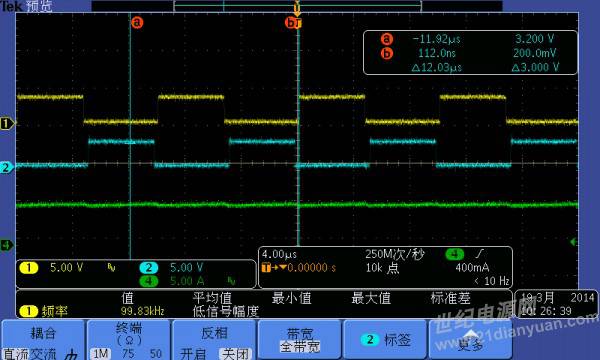Click the 4.00µs timebase readout
The image size is (600, 360).
pyautogui.click(x=279, y=254)
